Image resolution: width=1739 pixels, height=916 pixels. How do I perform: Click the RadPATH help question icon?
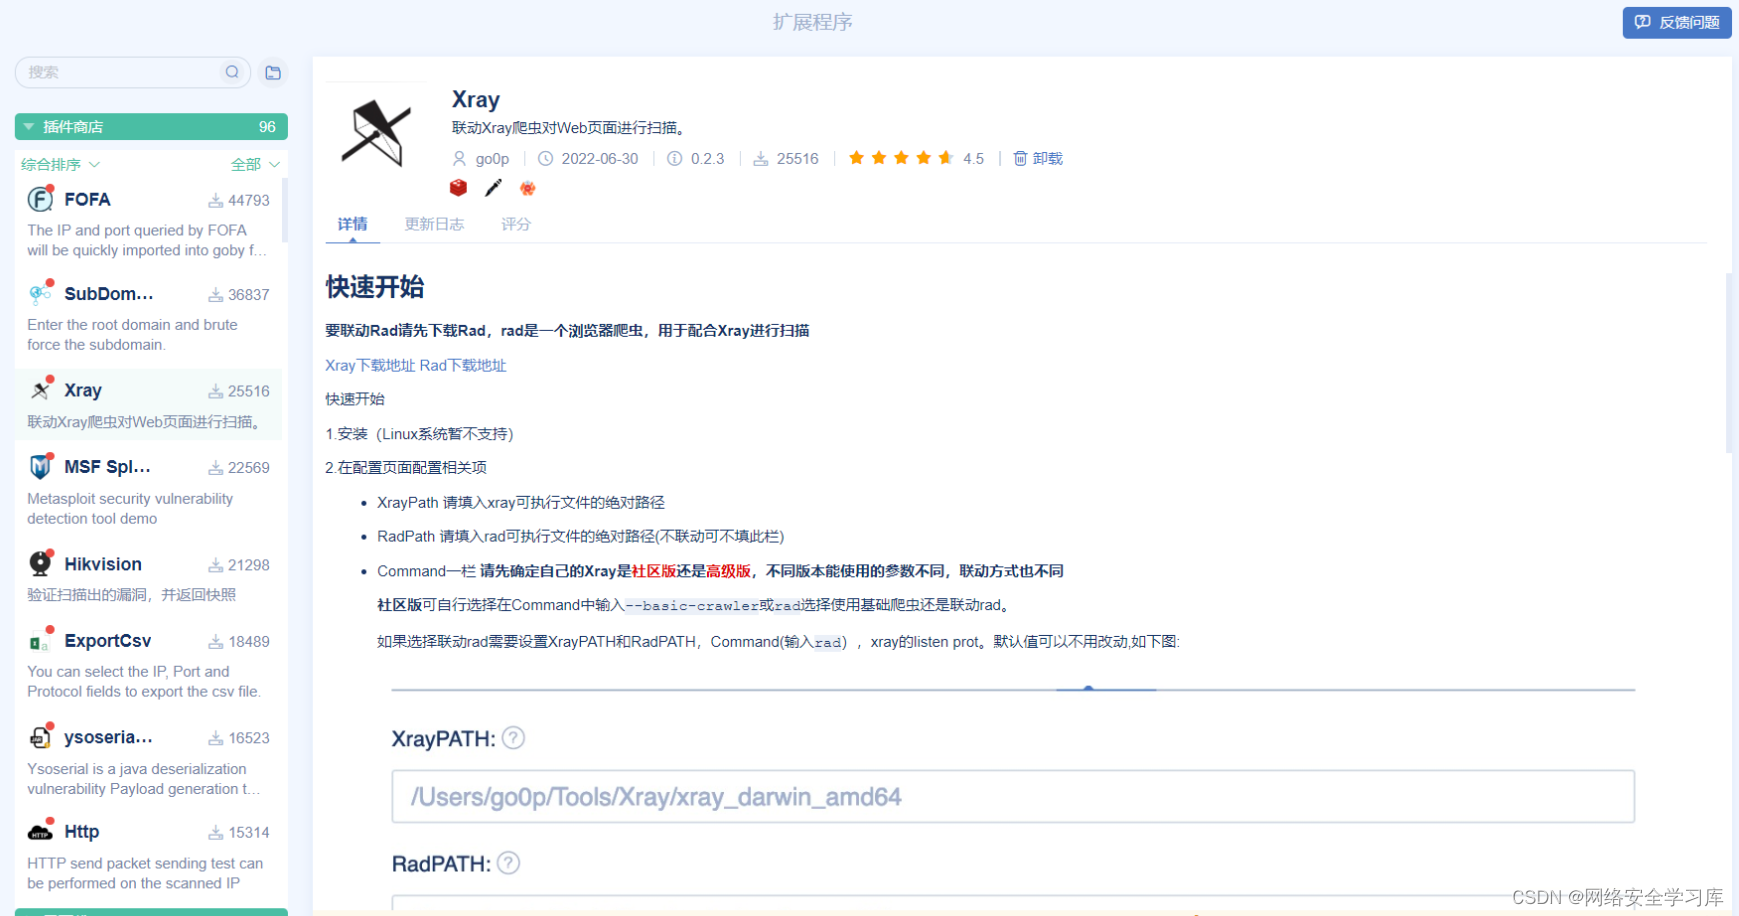point(508,863)
